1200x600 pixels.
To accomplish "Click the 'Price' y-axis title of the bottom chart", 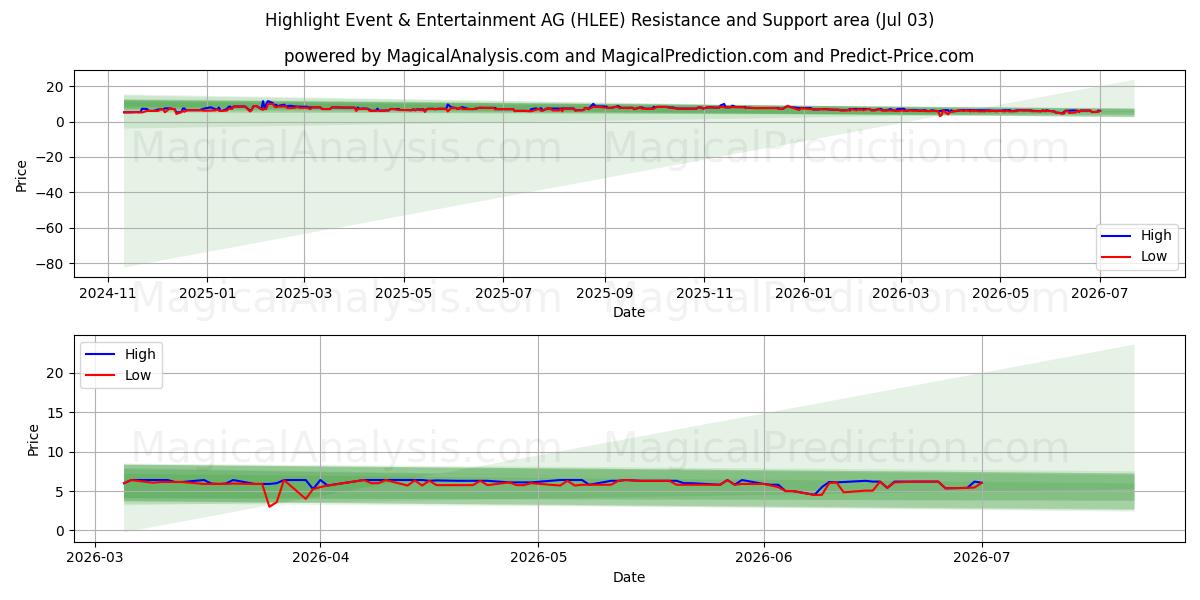I will (x=34, y=440).
